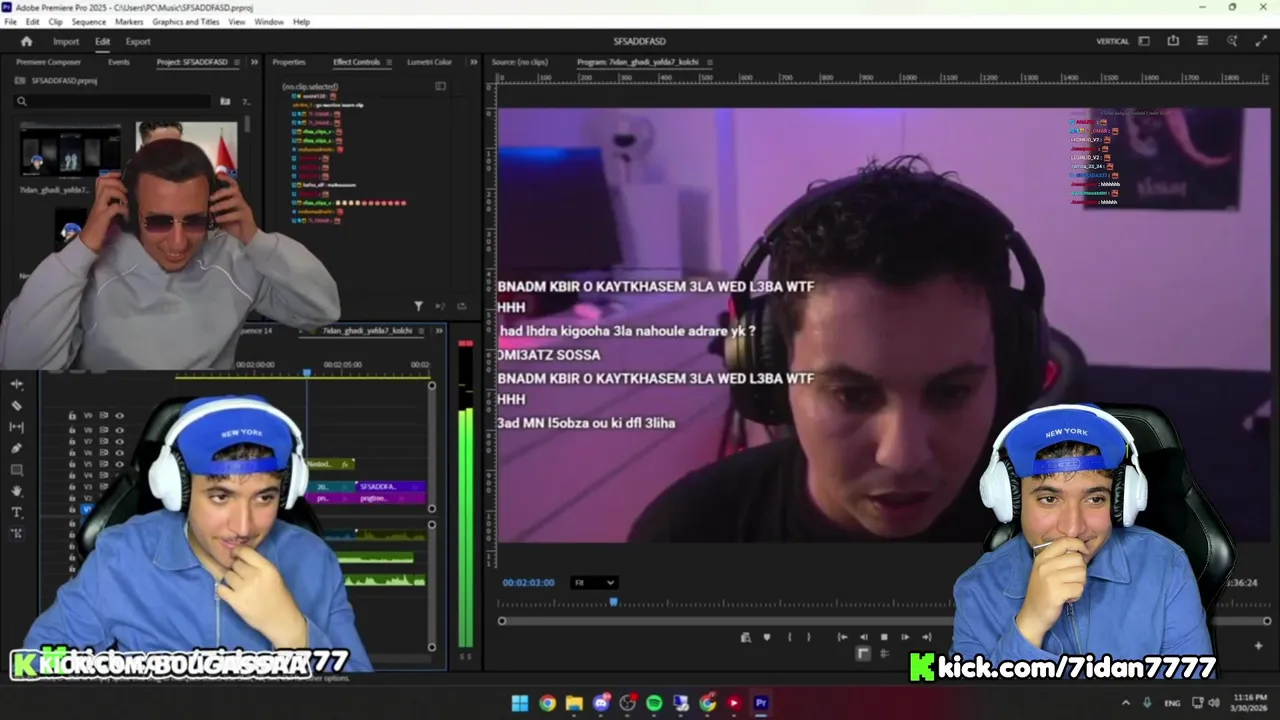The width and height of the screenshot is (1280, 720).
Task: Select the Nested clip on the timeline
Action: (x=330, y=464)
